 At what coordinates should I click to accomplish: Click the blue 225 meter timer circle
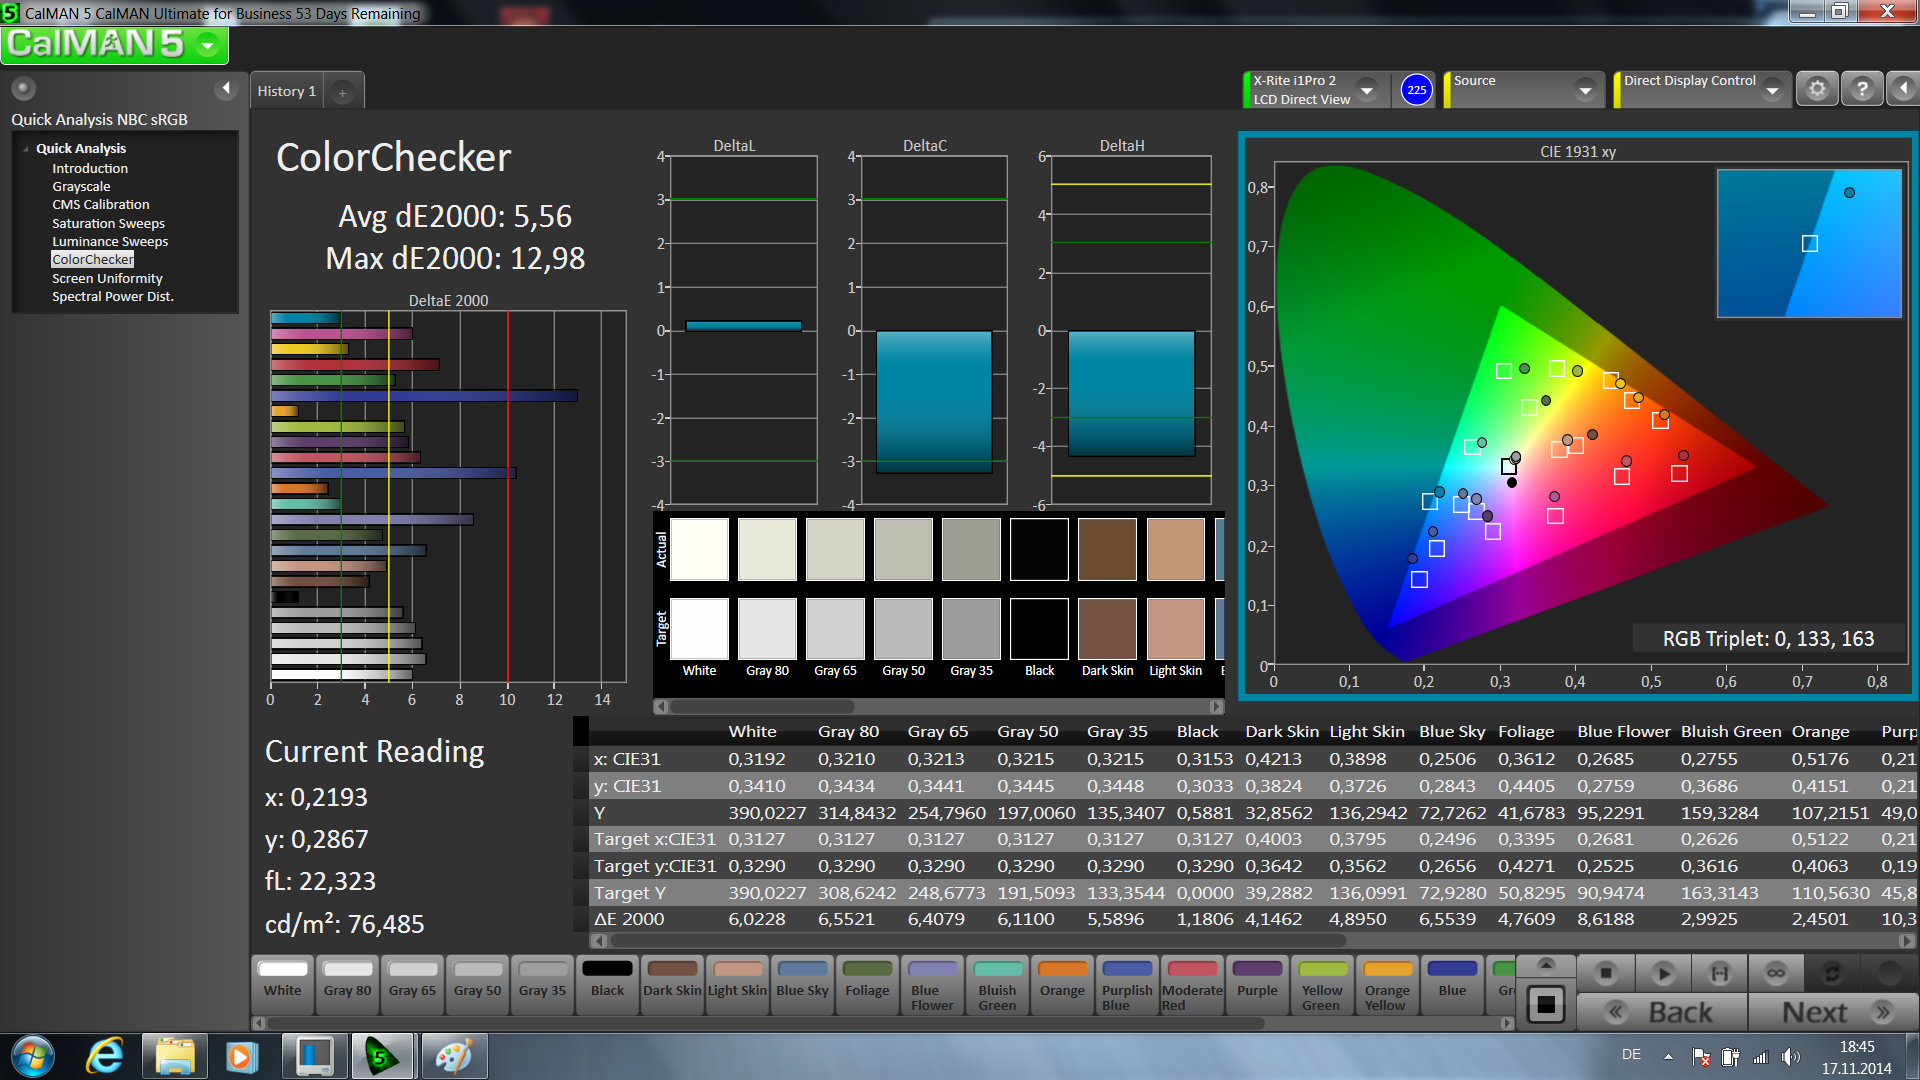(1416, 89)
